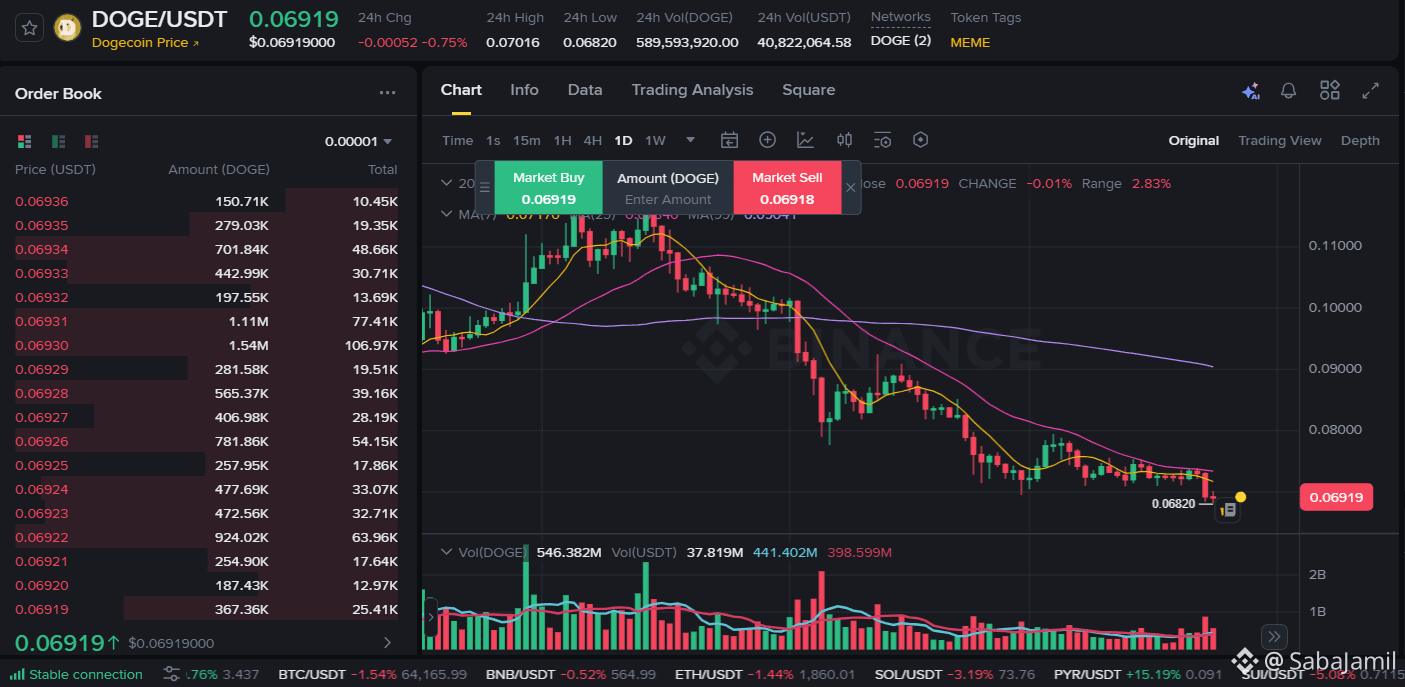Open PYR/USDT pair in bottom ticker

(x=1138, y=674)
